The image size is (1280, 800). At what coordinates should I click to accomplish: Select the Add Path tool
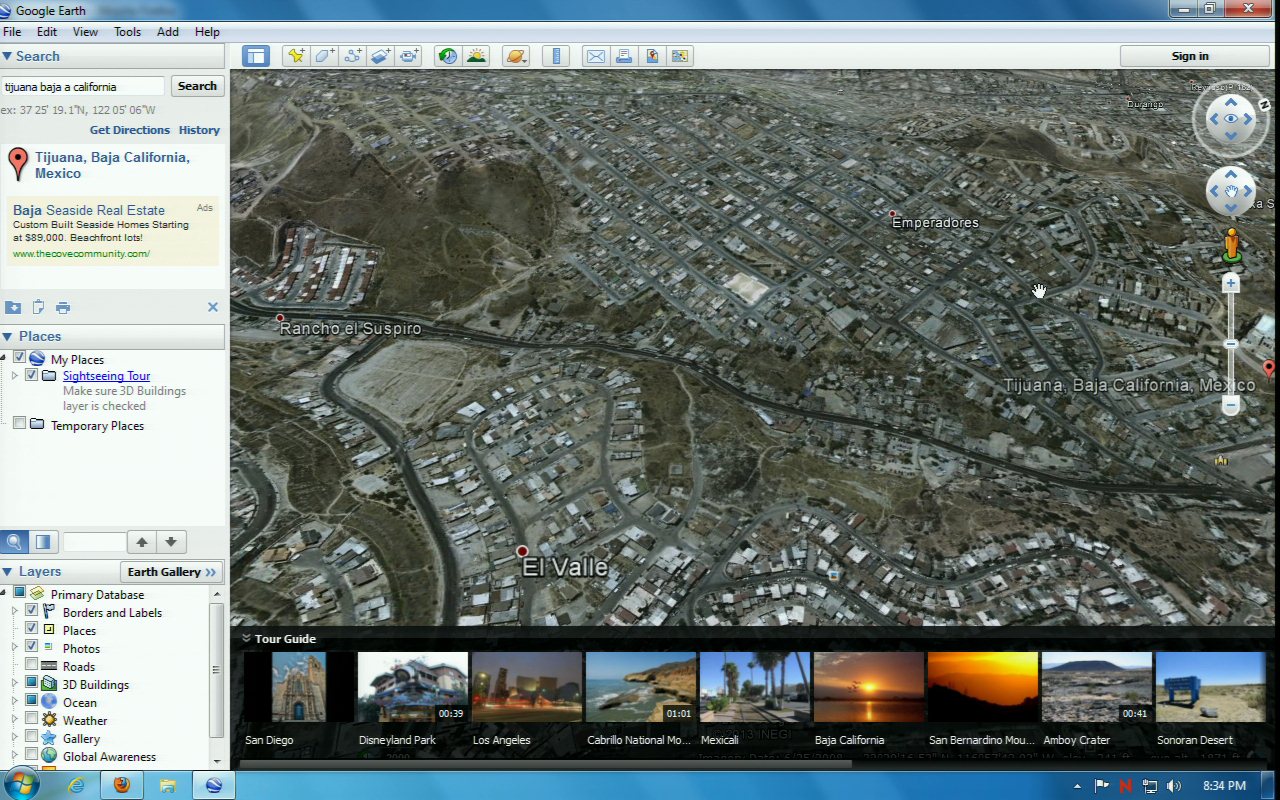click(353, 56)
